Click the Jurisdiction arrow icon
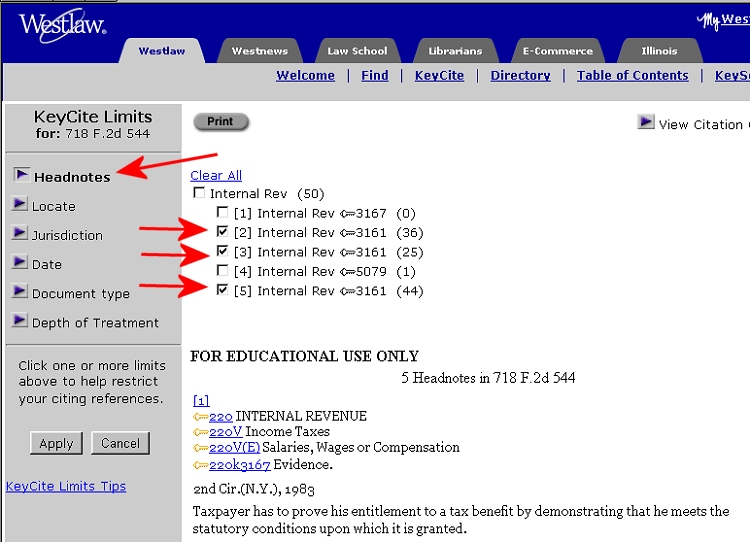750x542 pixels. (19, 233)
